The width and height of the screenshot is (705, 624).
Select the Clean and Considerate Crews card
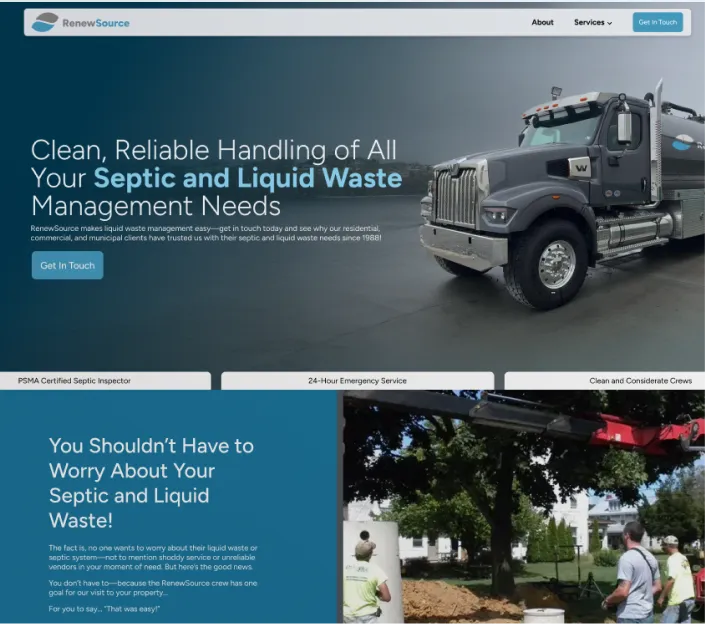tap(605, 381)
